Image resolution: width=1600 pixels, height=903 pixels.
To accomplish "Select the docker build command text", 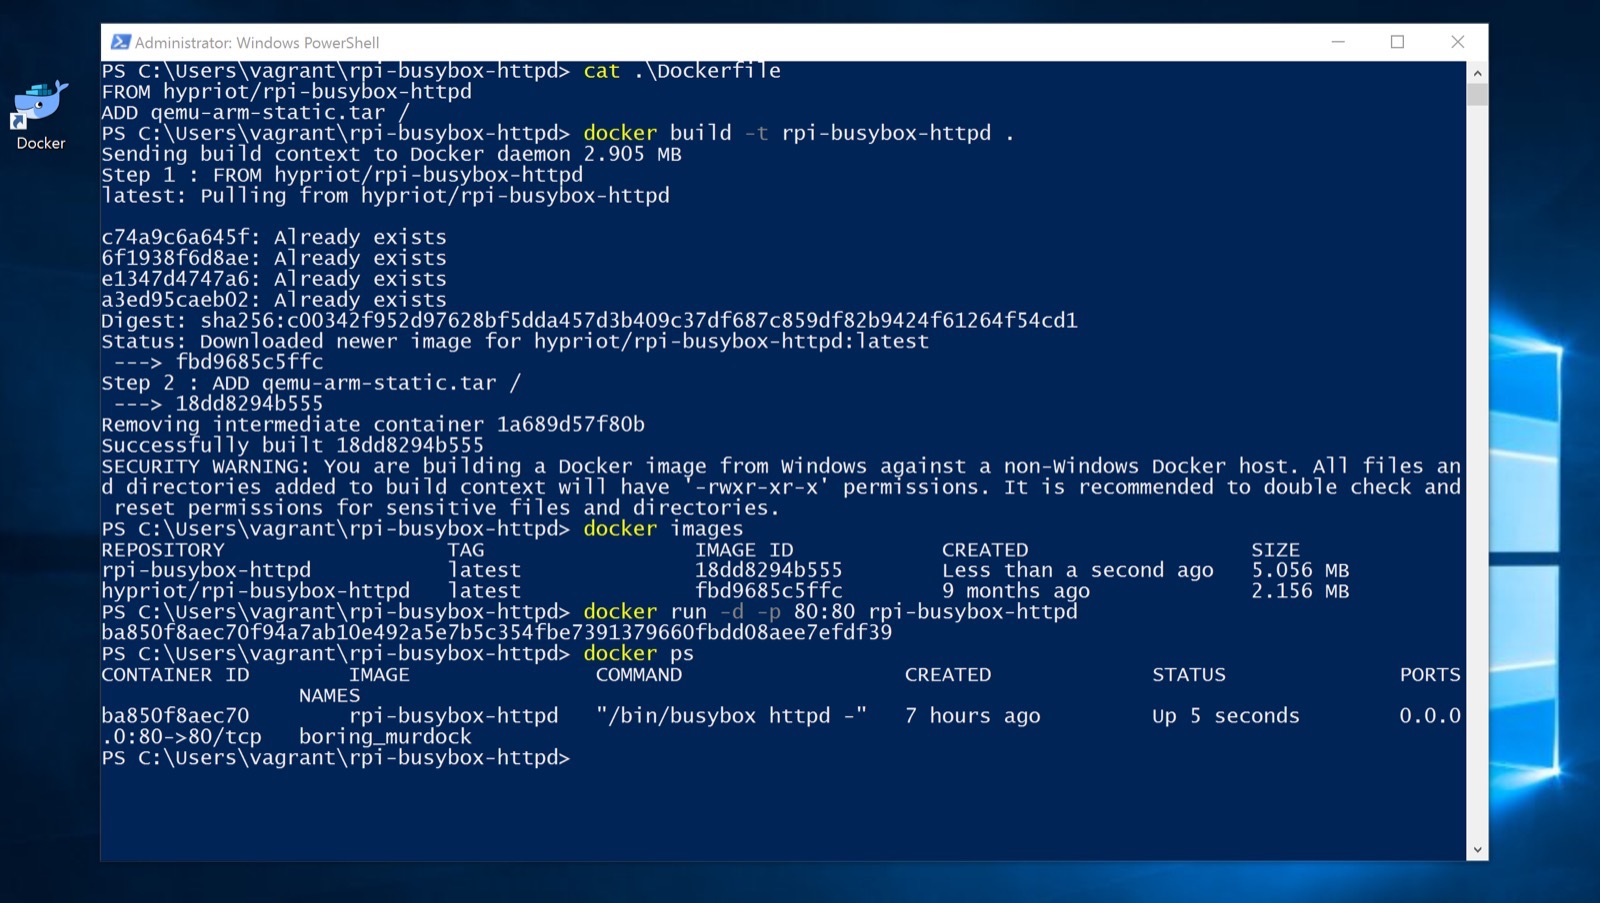I will point(799,132).
